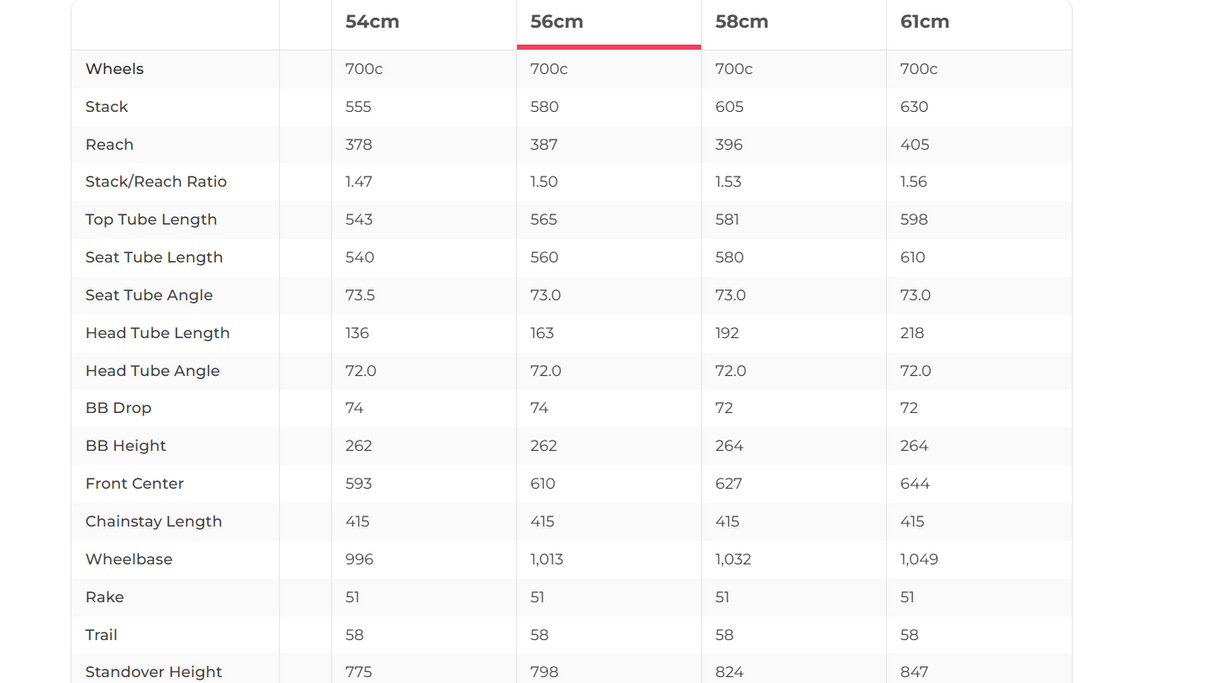Select the Head Tube Length label
Screen dimensions: 1214x683
click(x=157, y=333)
